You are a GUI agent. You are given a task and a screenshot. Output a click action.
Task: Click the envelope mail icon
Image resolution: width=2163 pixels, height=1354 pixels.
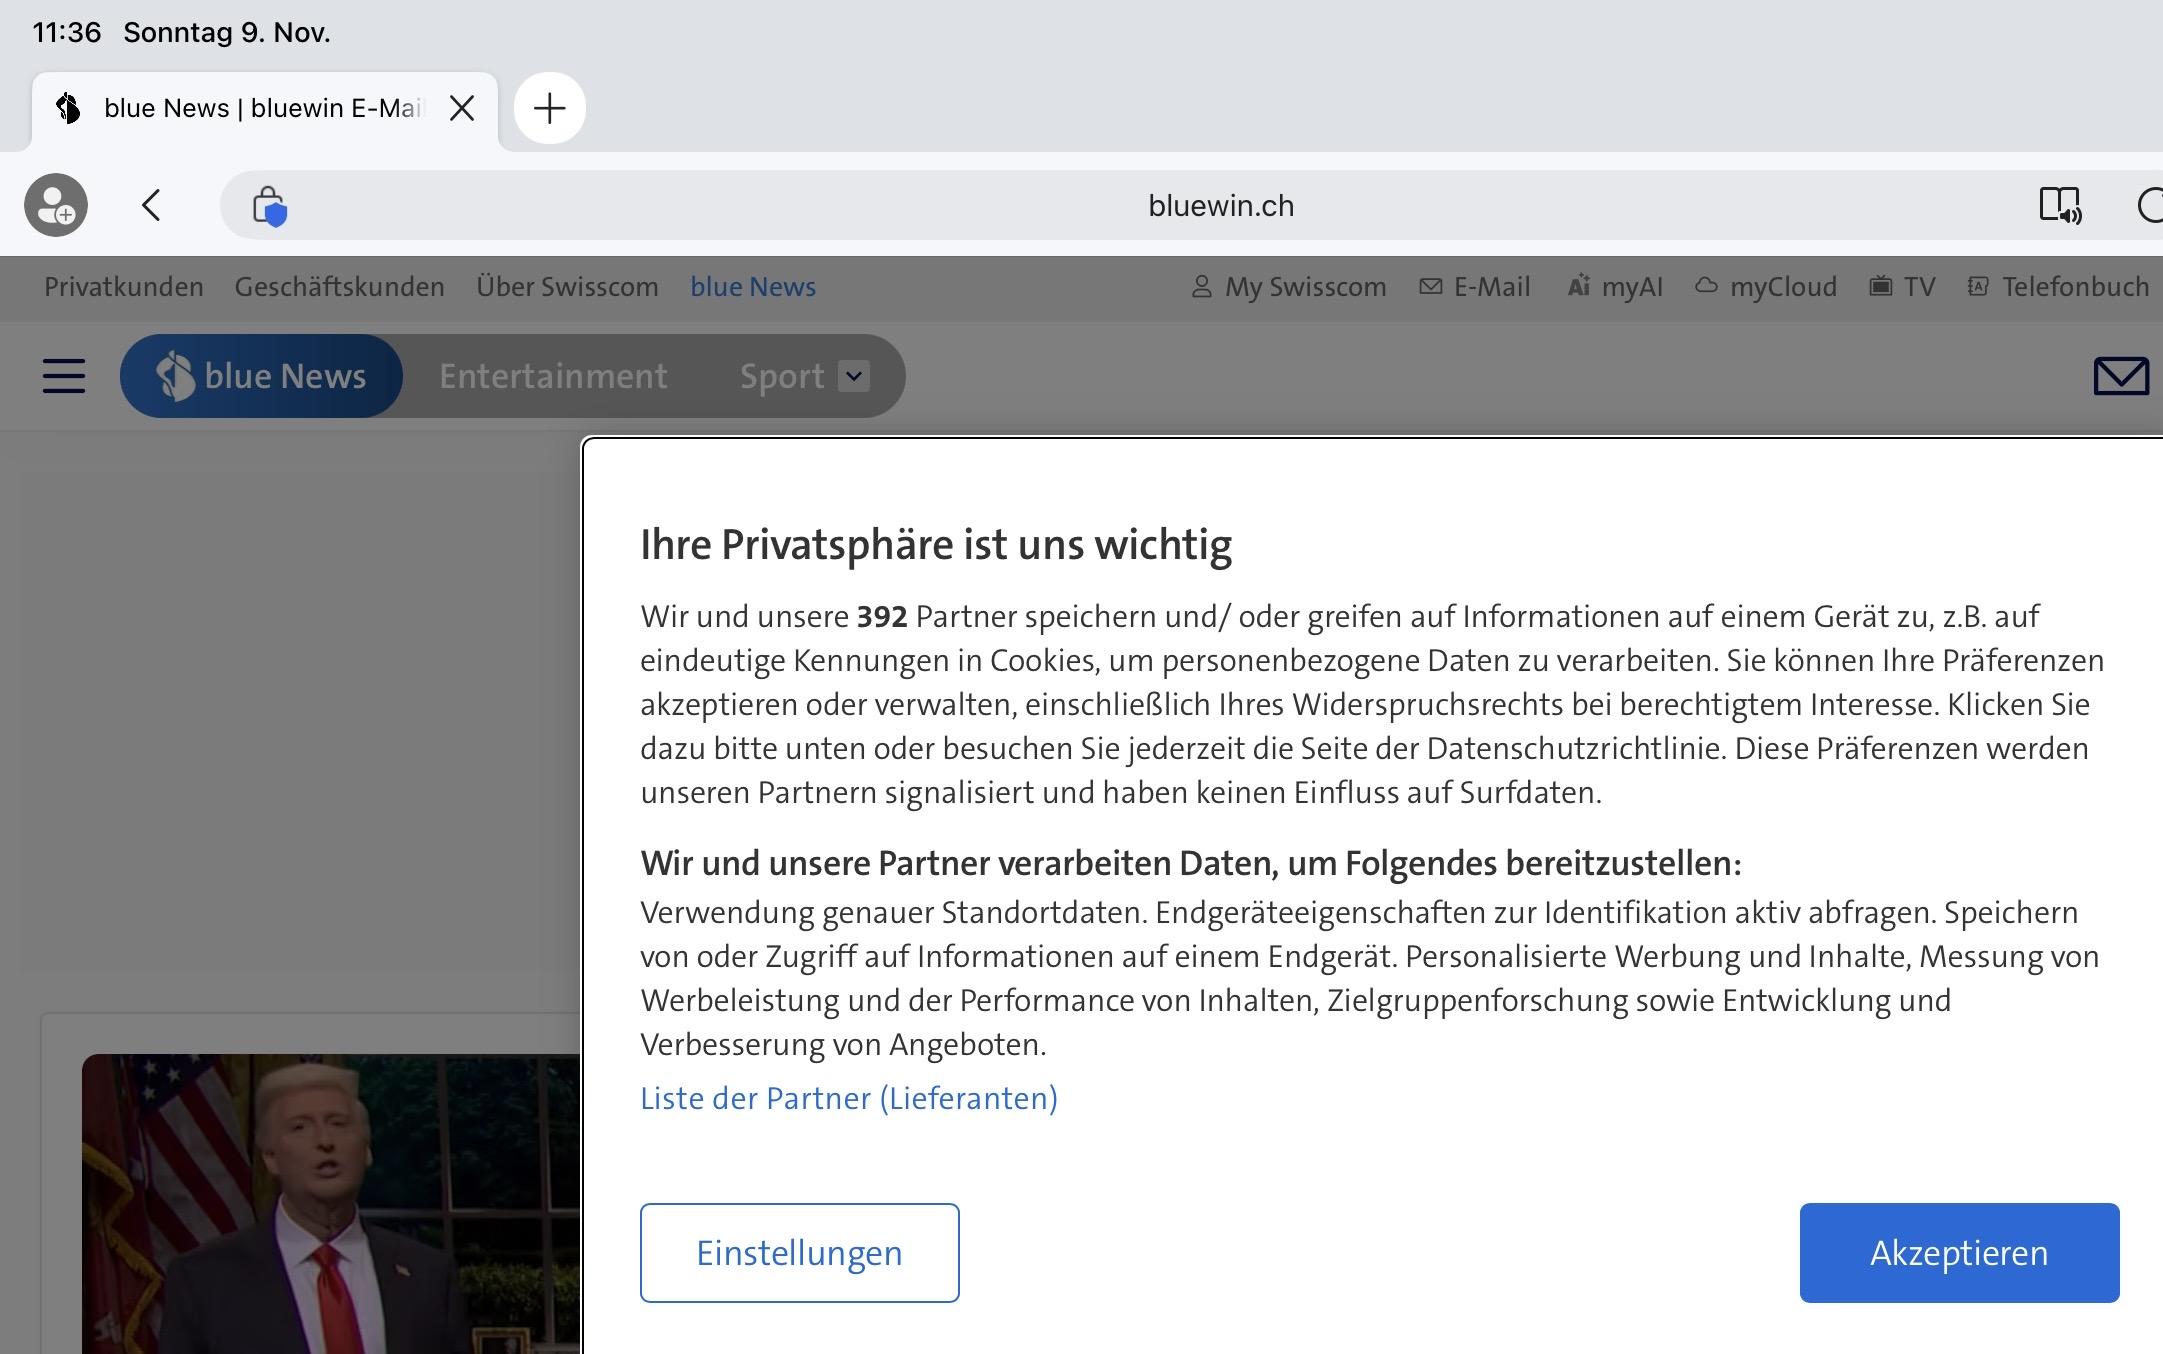pyautogui.click(x=2120, y=376)
